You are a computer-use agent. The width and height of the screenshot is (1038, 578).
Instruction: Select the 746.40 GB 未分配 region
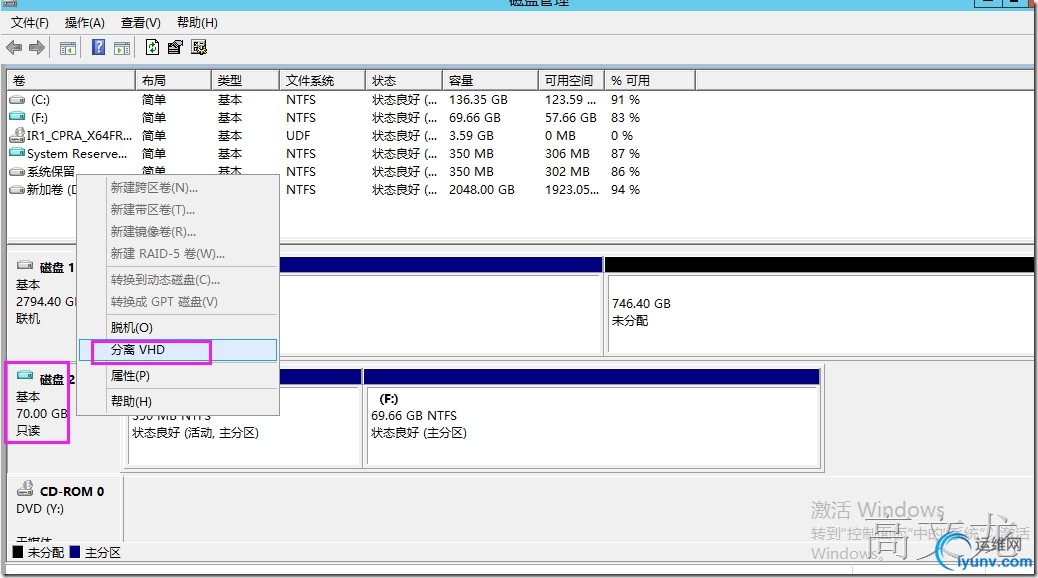[820, 307]
